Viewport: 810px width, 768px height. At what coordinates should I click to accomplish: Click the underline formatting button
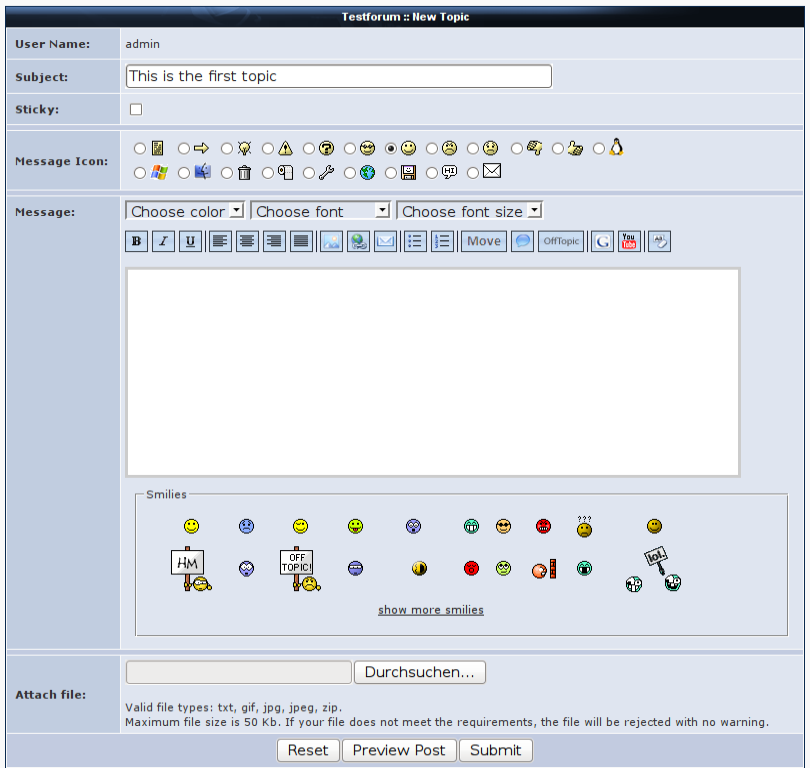190,241
